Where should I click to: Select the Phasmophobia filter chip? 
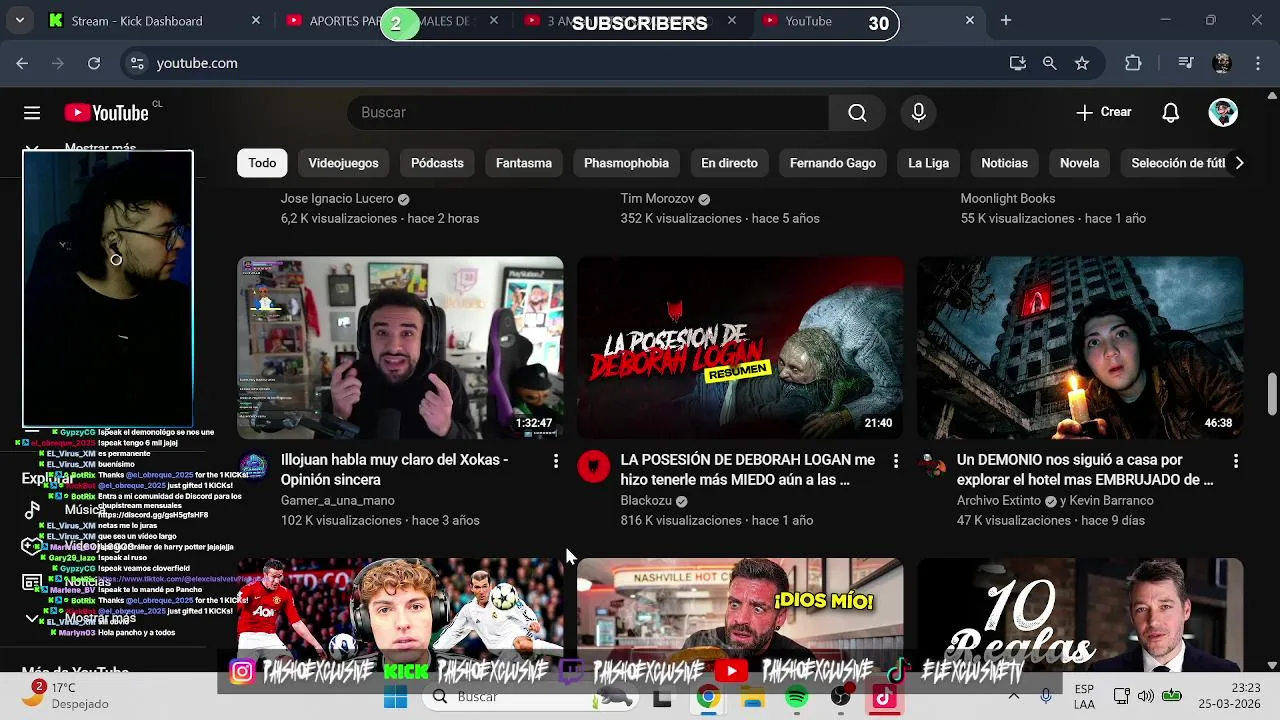click(x=626, y=163)
